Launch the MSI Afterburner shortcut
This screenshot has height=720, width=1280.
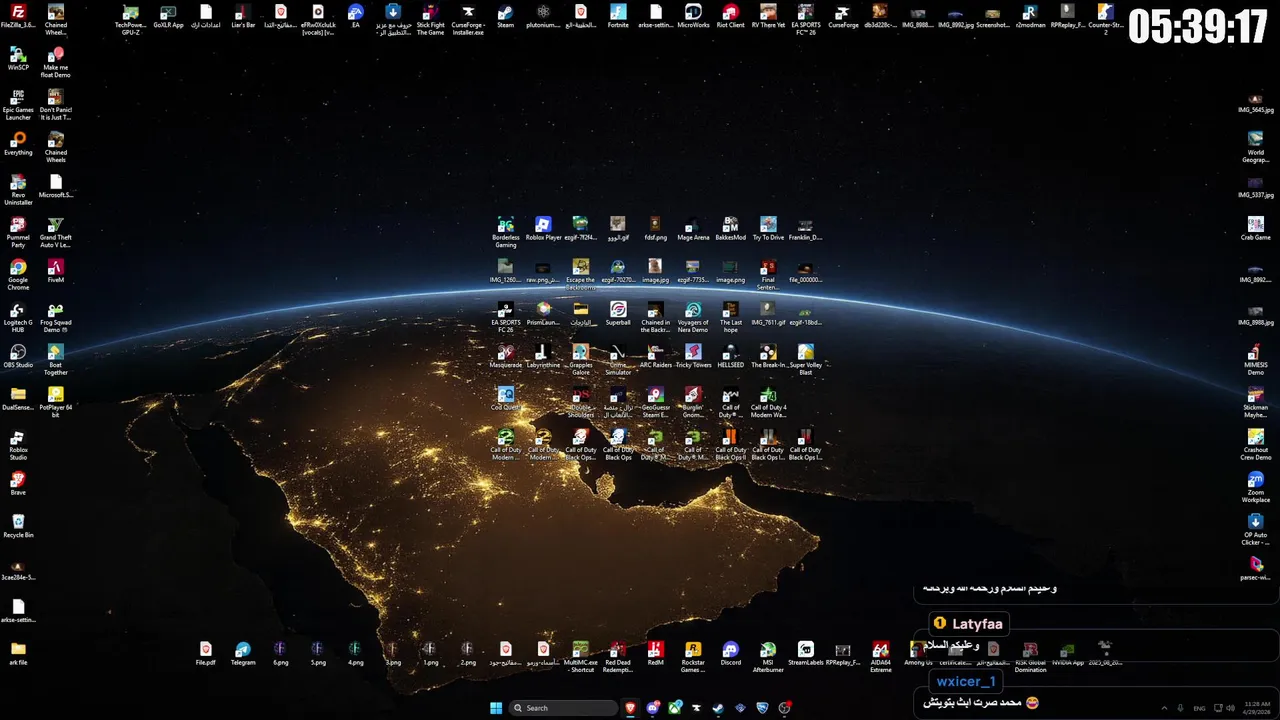[x=768, y=656]
